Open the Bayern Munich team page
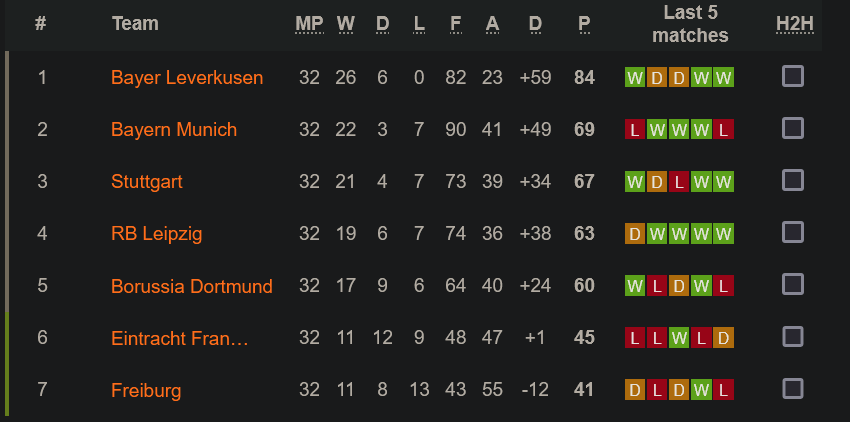The height and width of the screenshot is (422, 850). point(174,130)
